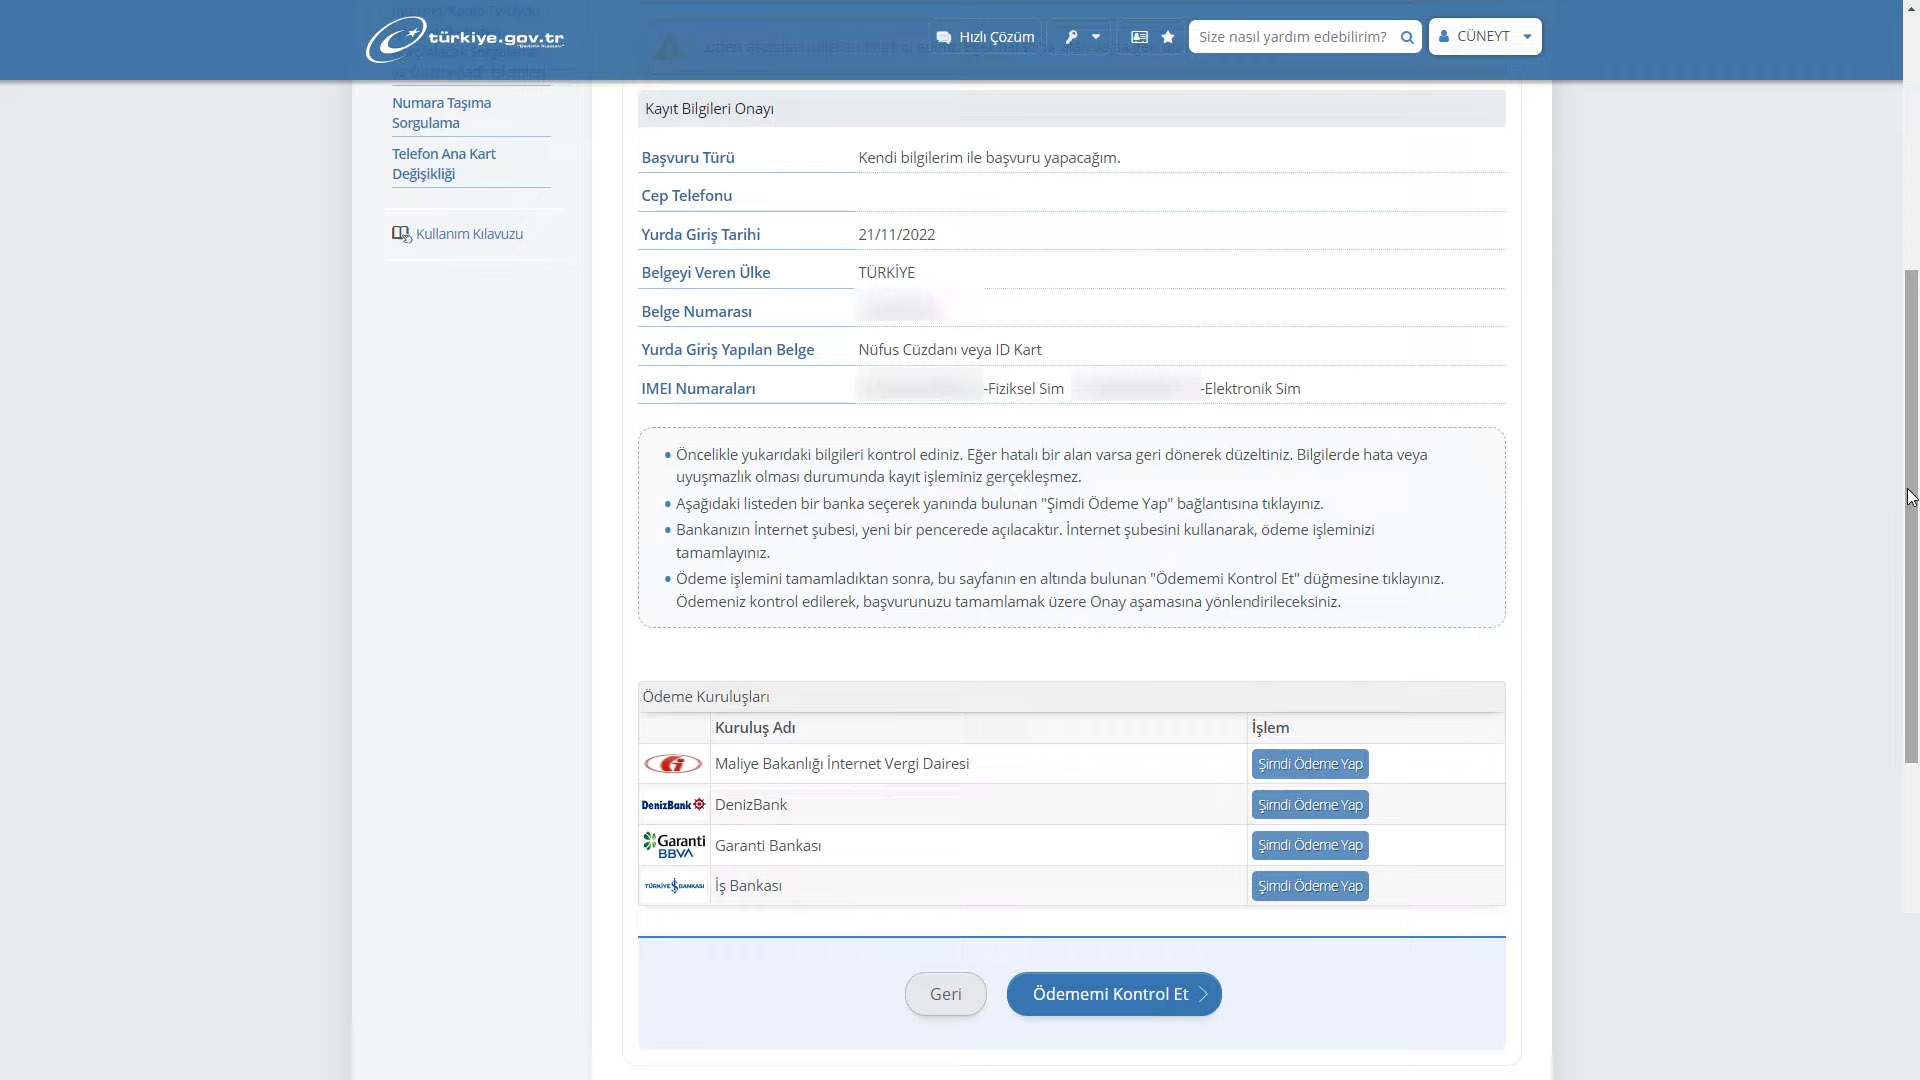
Task: Click the DenizBank logo
Action: (x=673, y=805)
